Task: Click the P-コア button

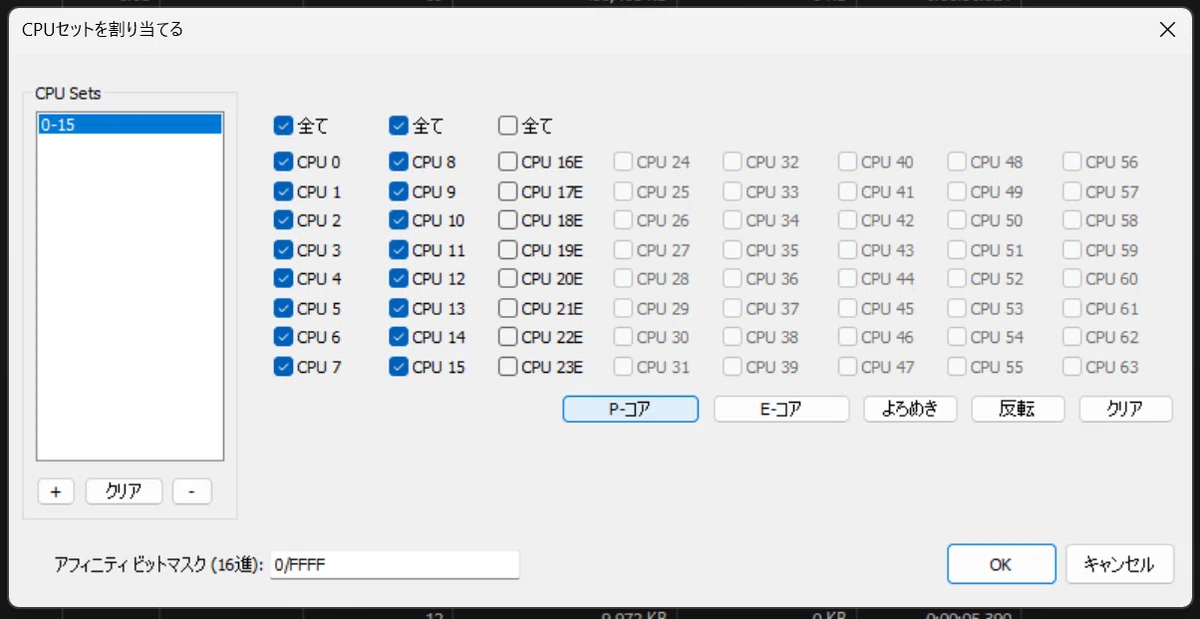Action: [631, 408]
